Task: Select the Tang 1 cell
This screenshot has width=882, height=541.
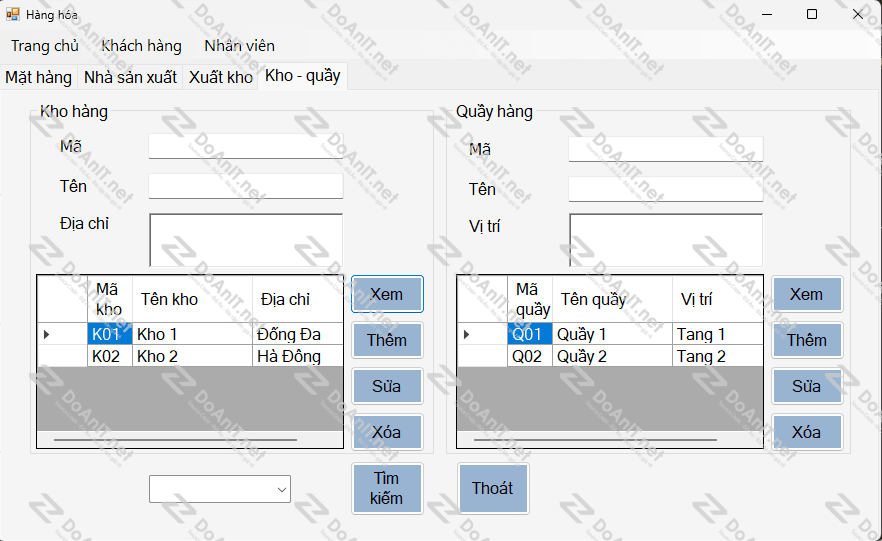Action: point(718,334)
